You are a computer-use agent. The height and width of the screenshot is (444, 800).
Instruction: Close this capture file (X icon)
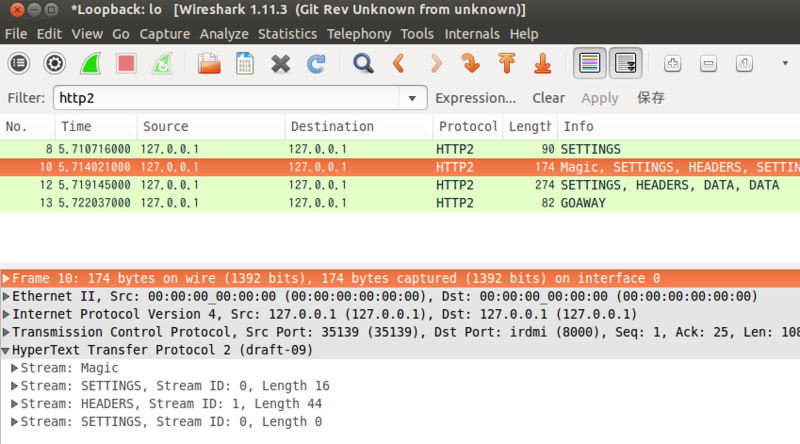click(x=281, y=64)
